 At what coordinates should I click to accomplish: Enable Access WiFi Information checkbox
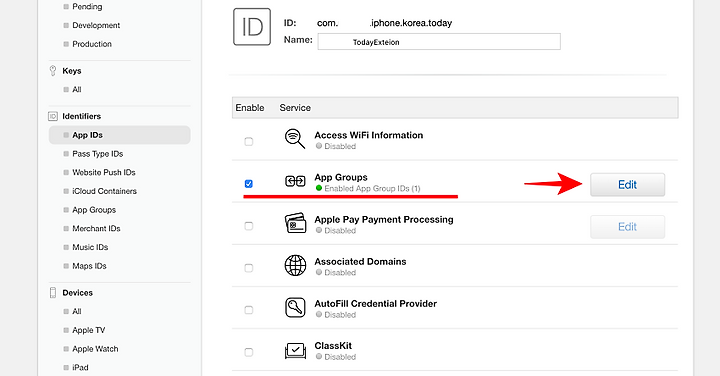tap(248, 141)
